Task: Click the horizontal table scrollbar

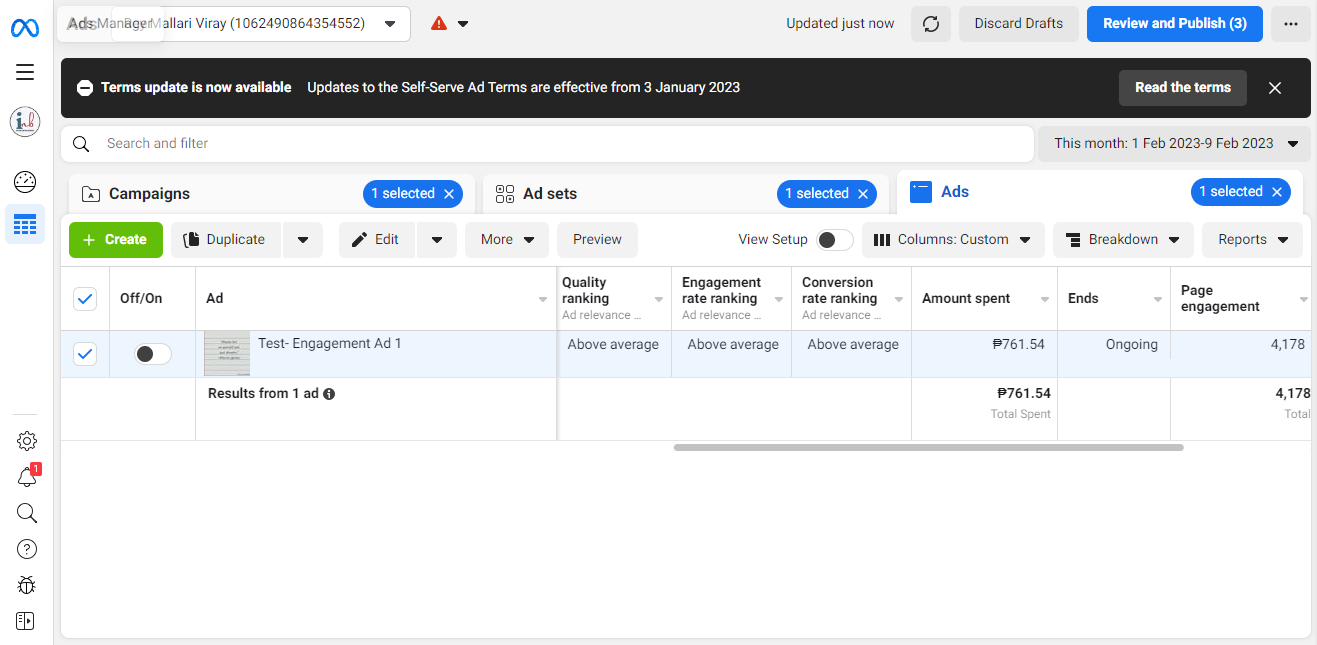Action: click(928, 447)
